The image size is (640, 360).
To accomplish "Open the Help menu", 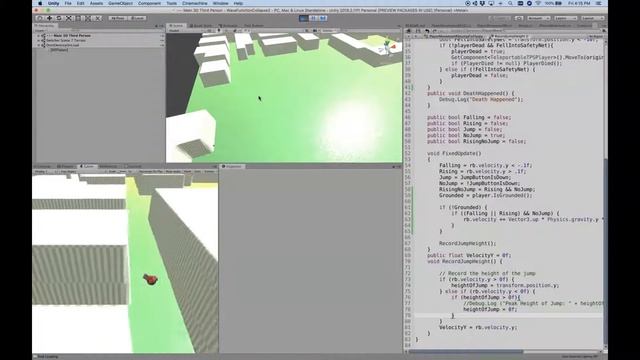I will pyautogui.click(x=238, y=3).
